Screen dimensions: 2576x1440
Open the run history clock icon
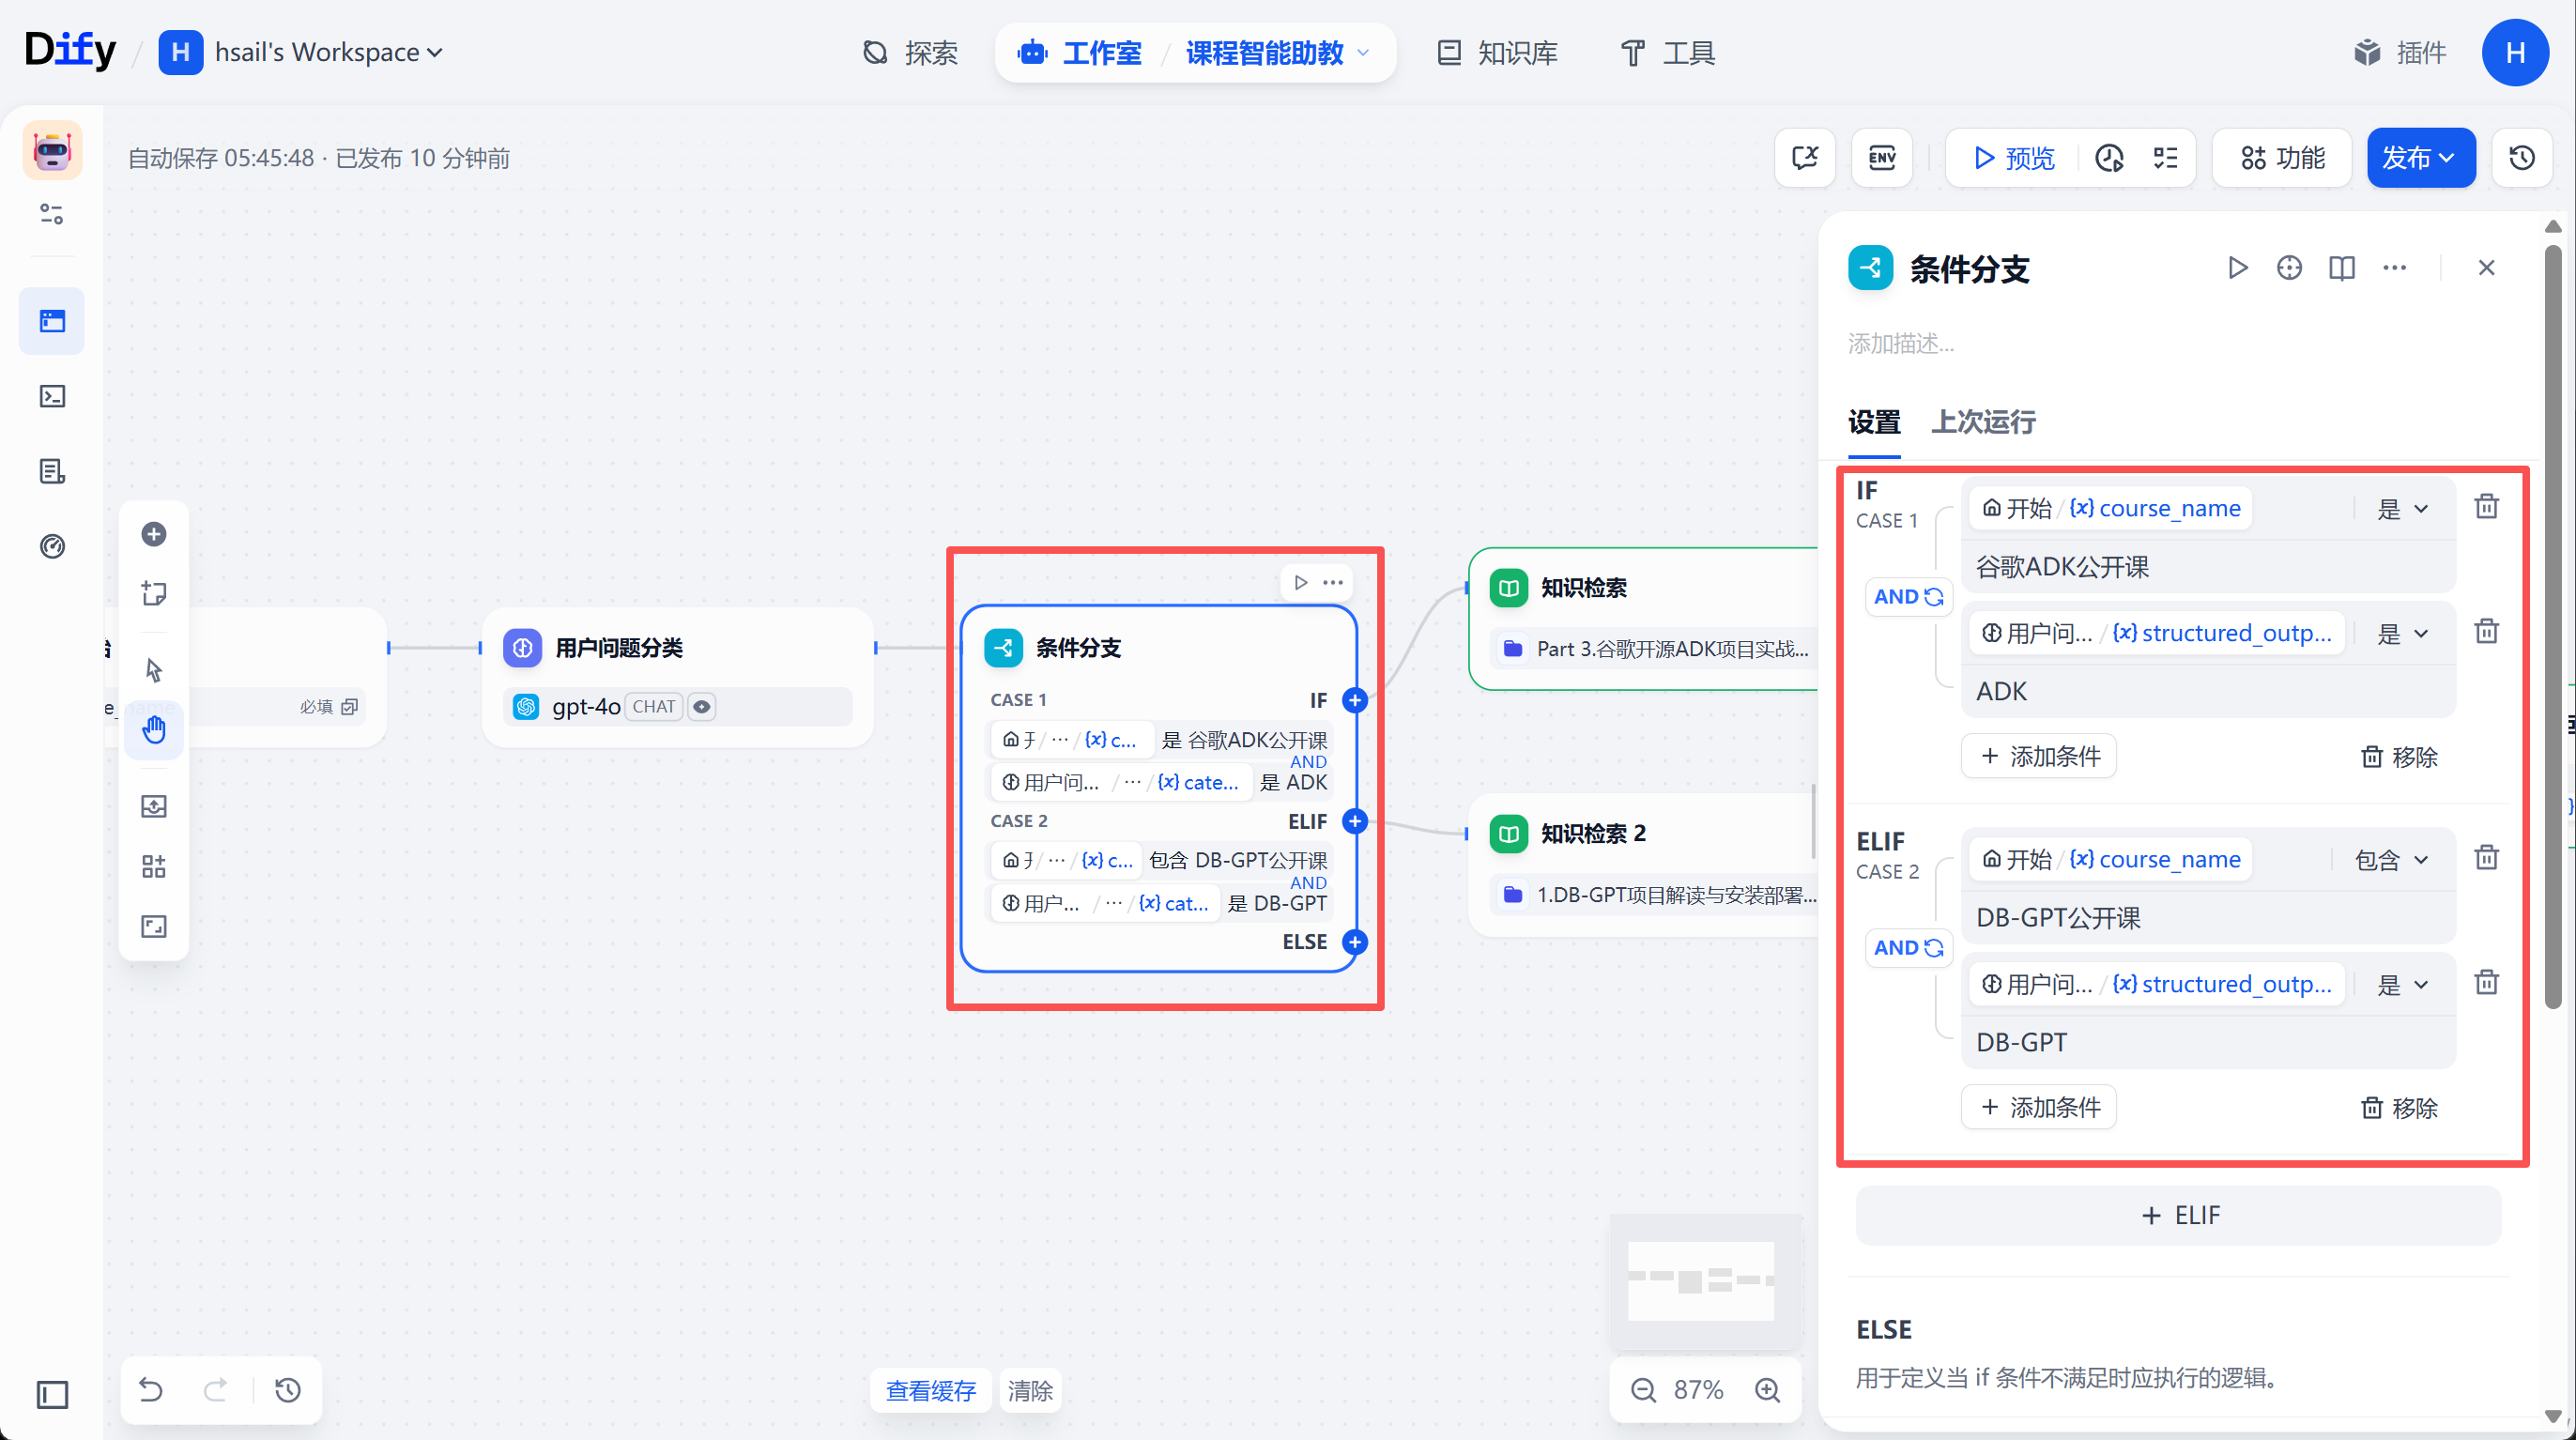pos(2109,157)
